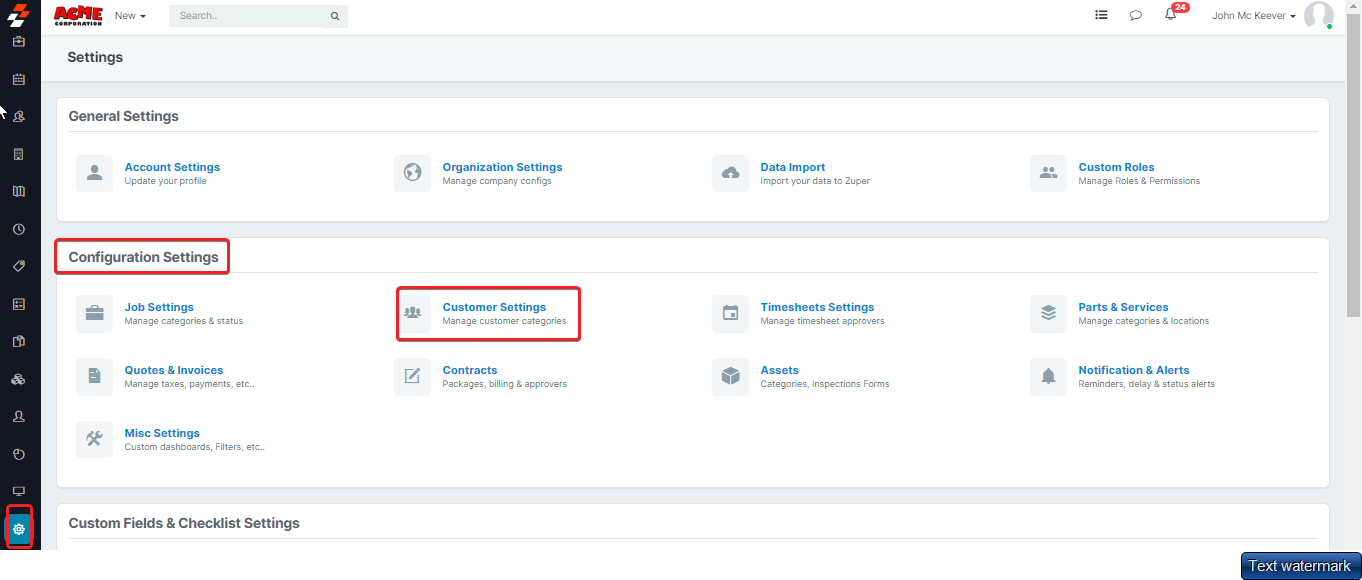The height and width of the screenshot is (580, 1362).
Task: Click the clock icon in the left sidebar
Action: pyautogui.click(x=18, y=229)
